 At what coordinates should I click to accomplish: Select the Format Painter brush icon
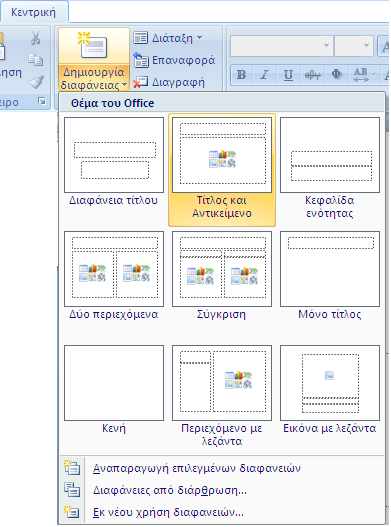[x=36, y=82]
